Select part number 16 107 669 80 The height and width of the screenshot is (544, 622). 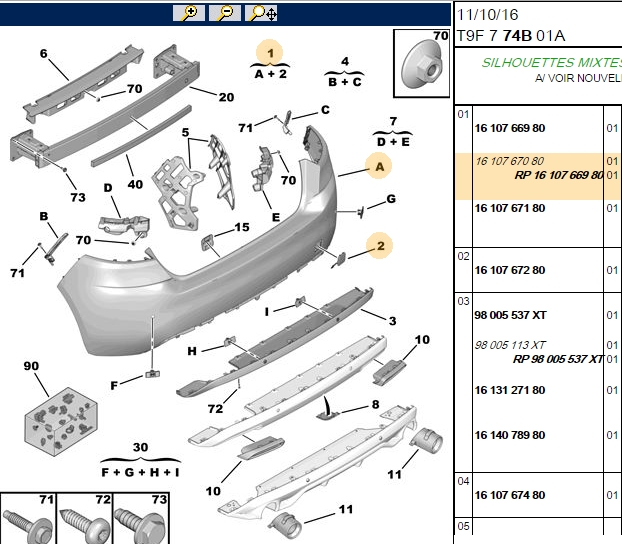tap(510, 128)
